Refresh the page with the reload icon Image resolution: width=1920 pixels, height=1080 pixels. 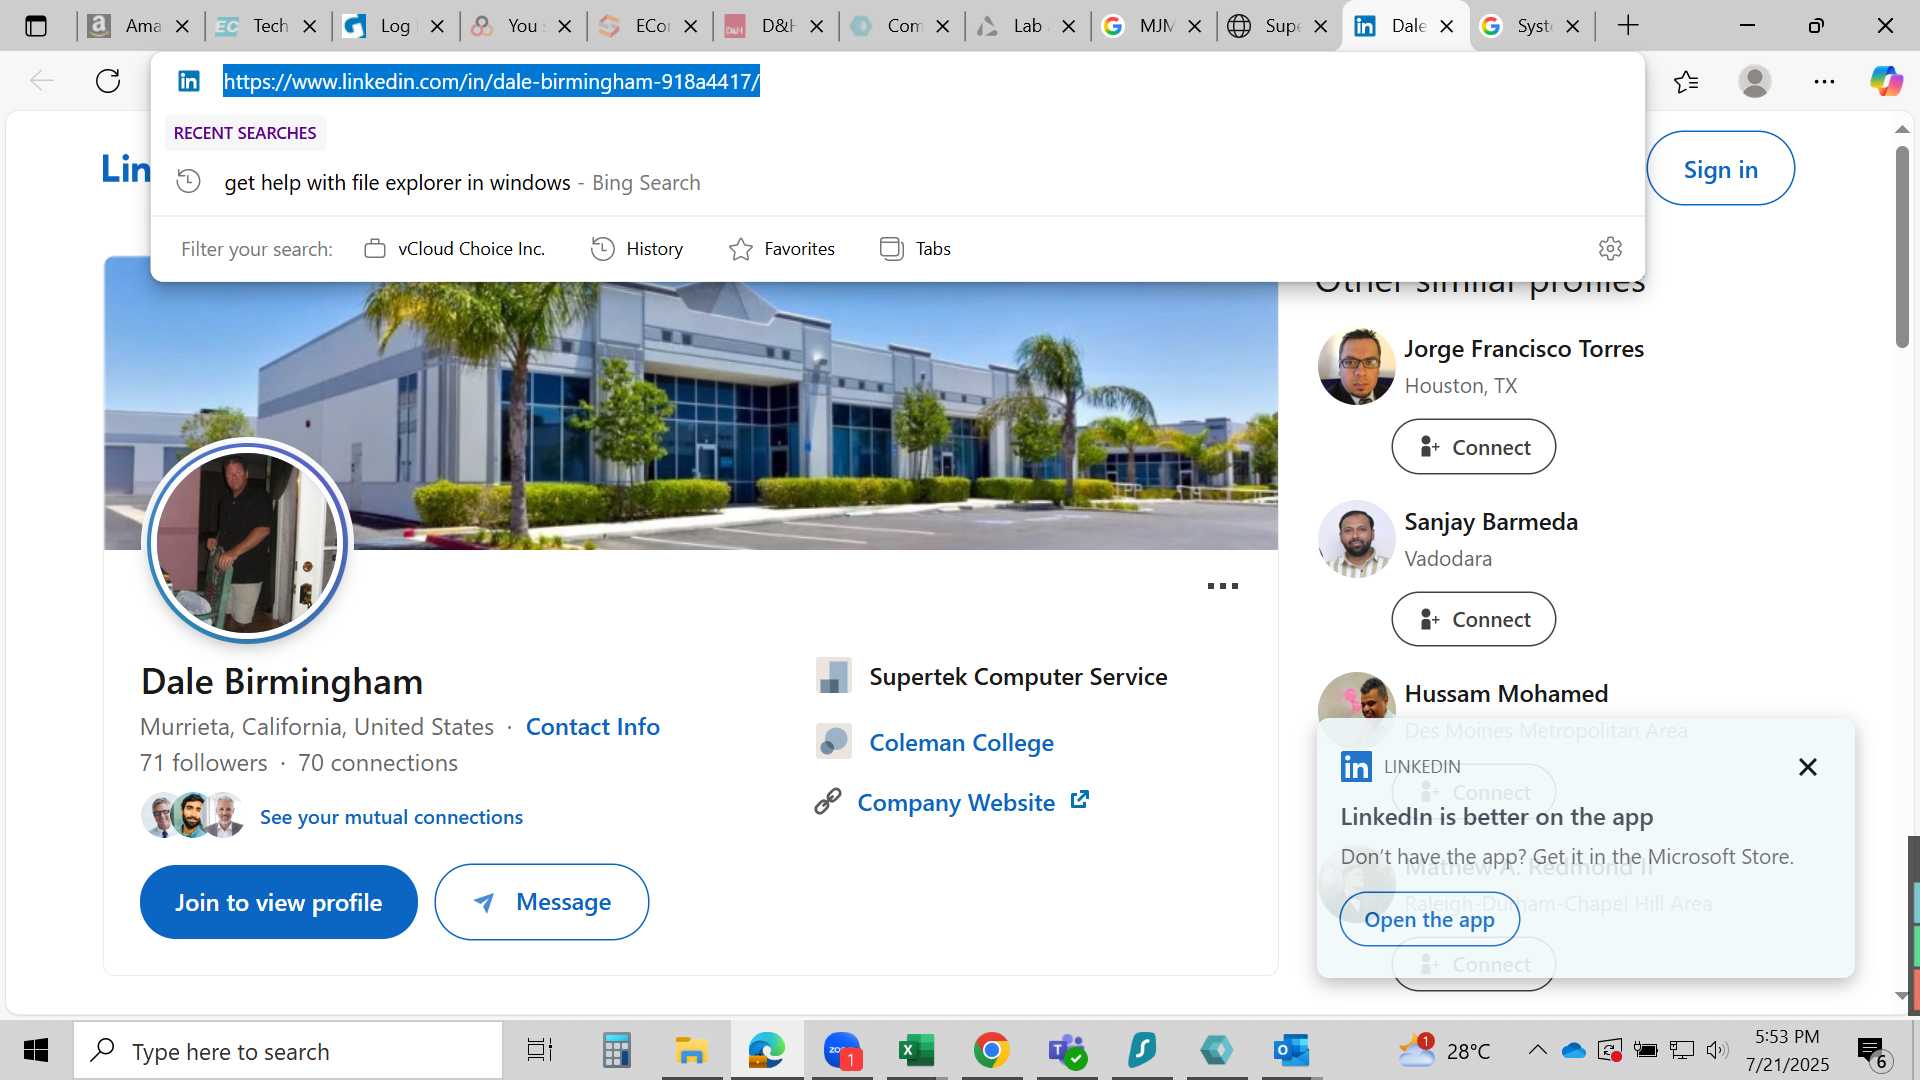[x=108, y=81]
